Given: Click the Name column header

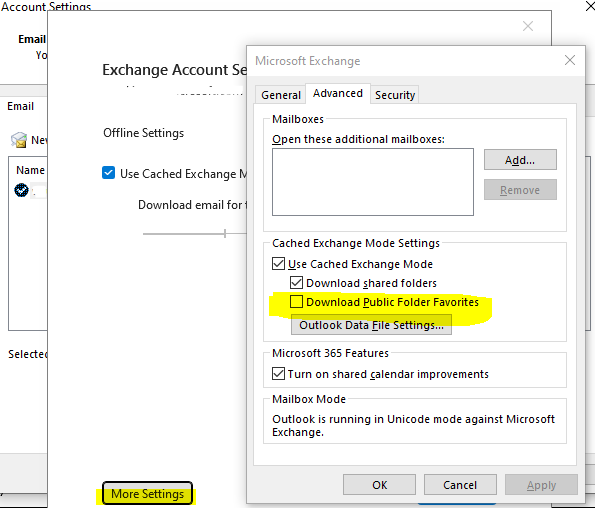Looking at the screenshot, I should [30, 170].
